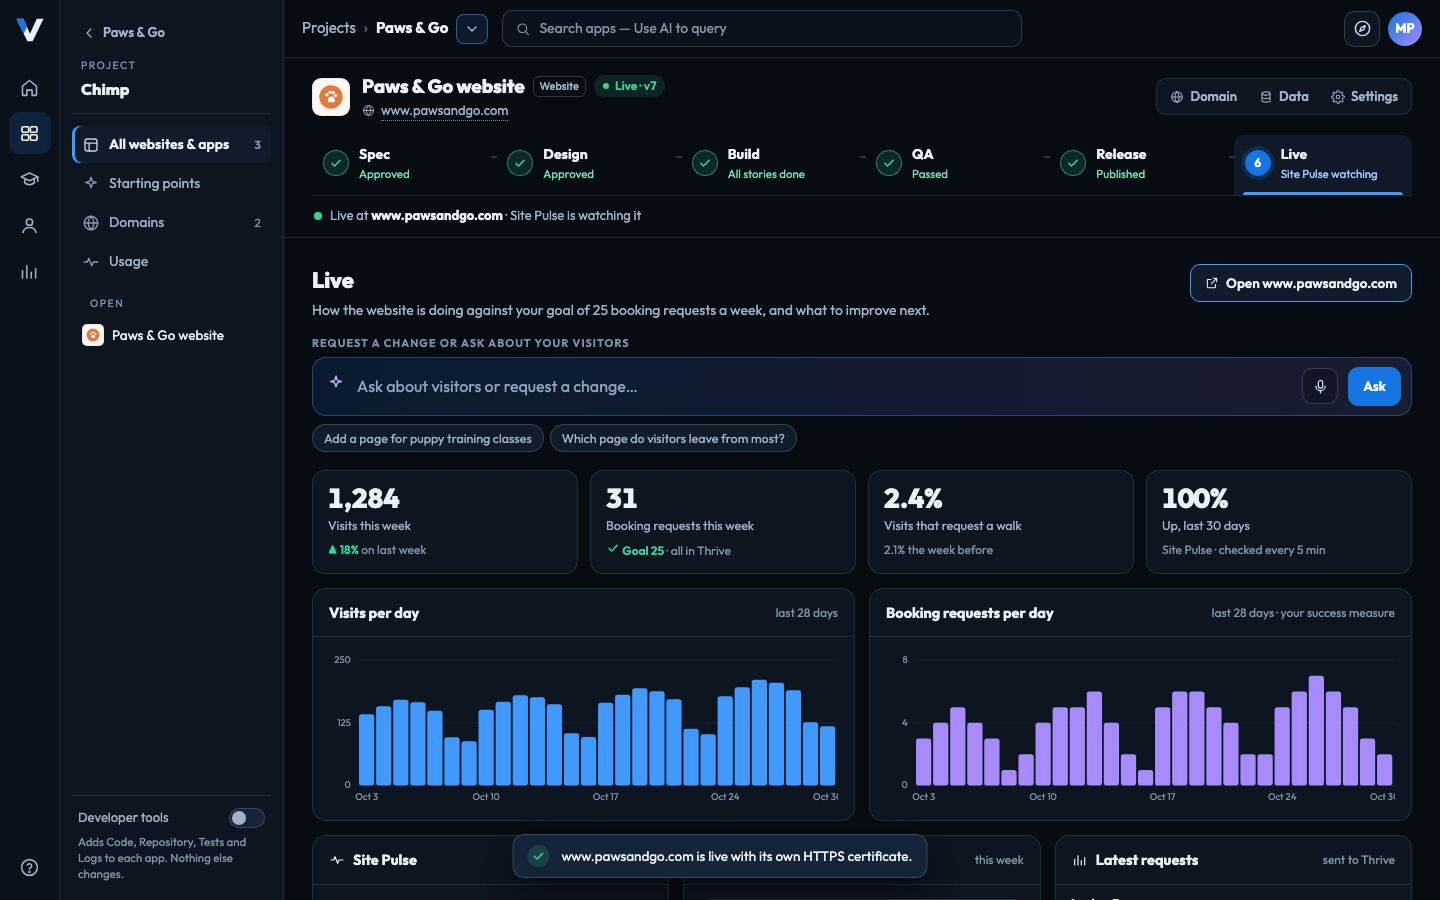Open the MP user avatar
This screenshot has width=1440, height=900.
click(1404, 29)
